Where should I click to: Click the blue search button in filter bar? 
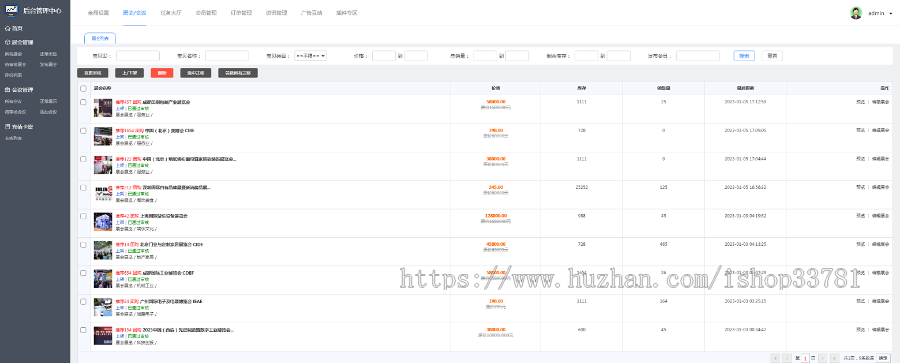744,56
